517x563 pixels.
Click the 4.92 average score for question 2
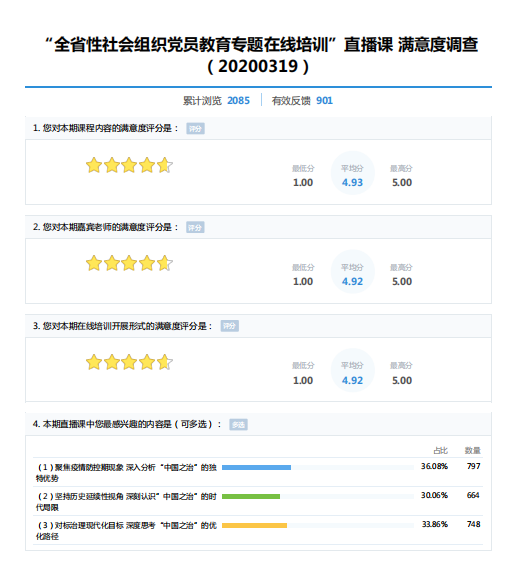coord(353,282)
